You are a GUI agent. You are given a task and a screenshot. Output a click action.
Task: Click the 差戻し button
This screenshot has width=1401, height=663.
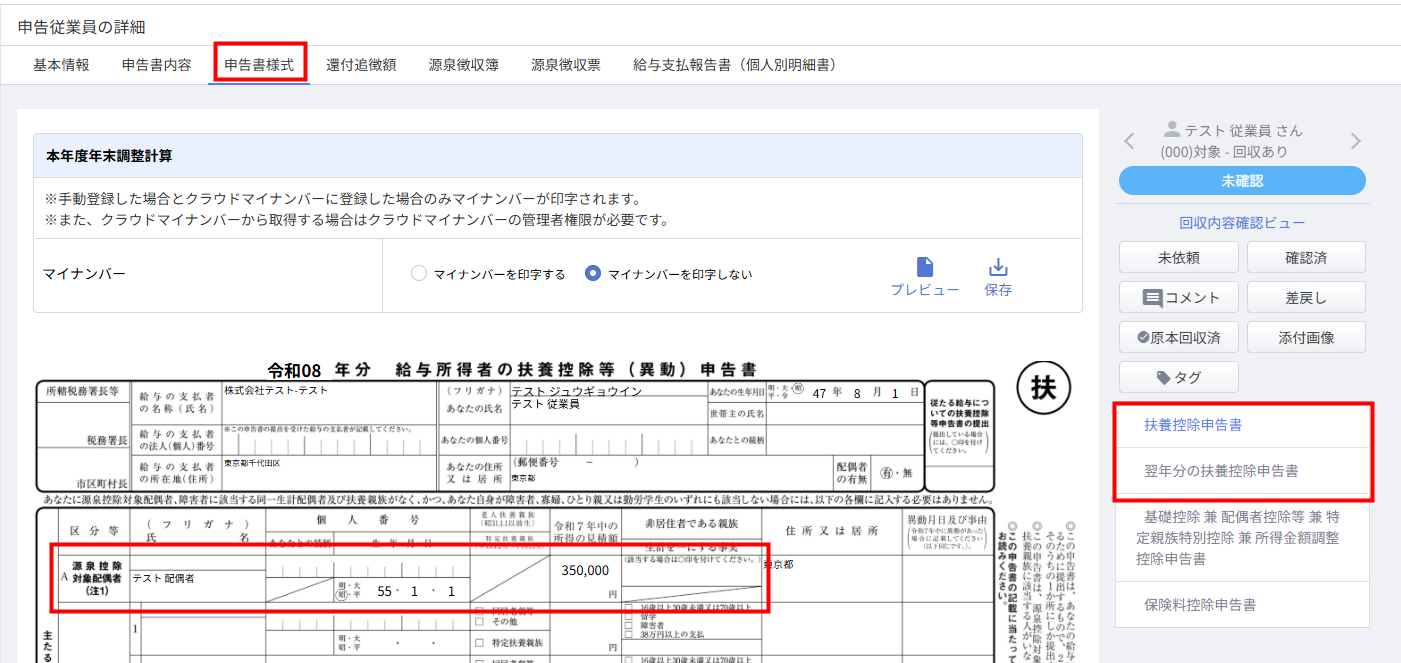[1306, 297]
